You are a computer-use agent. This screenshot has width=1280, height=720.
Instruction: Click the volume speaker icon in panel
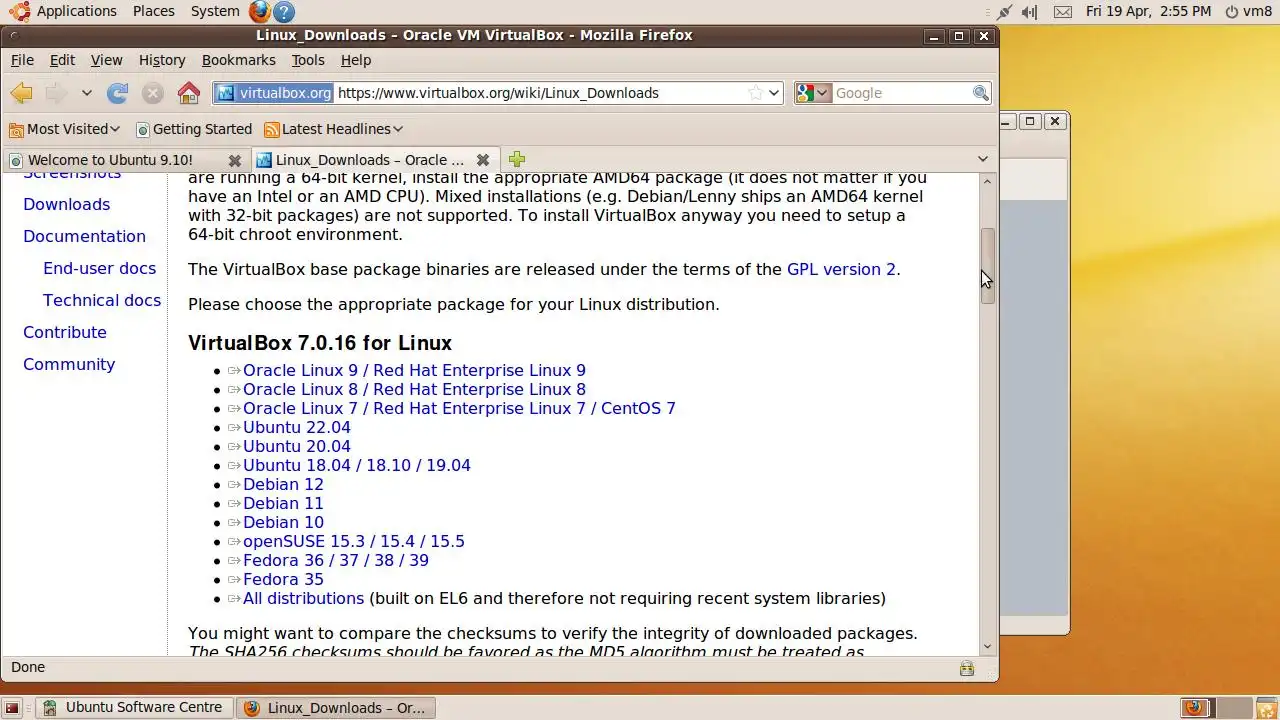1029,12
